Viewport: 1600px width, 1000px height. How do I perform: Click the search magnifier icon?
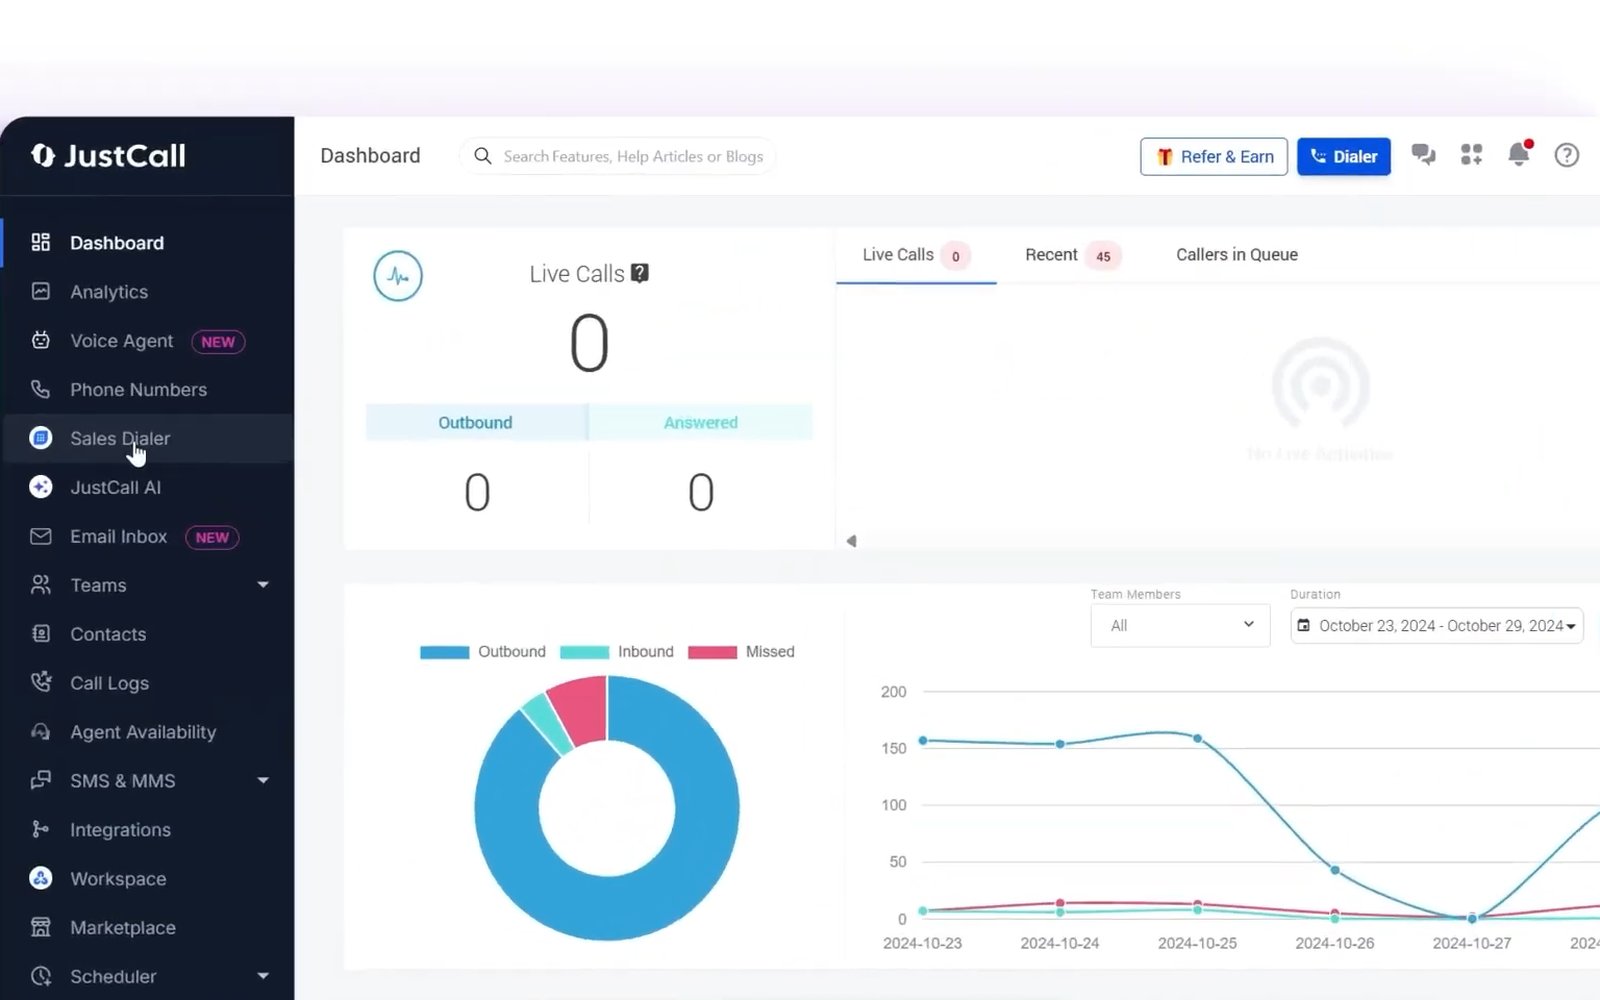[483, 156]
